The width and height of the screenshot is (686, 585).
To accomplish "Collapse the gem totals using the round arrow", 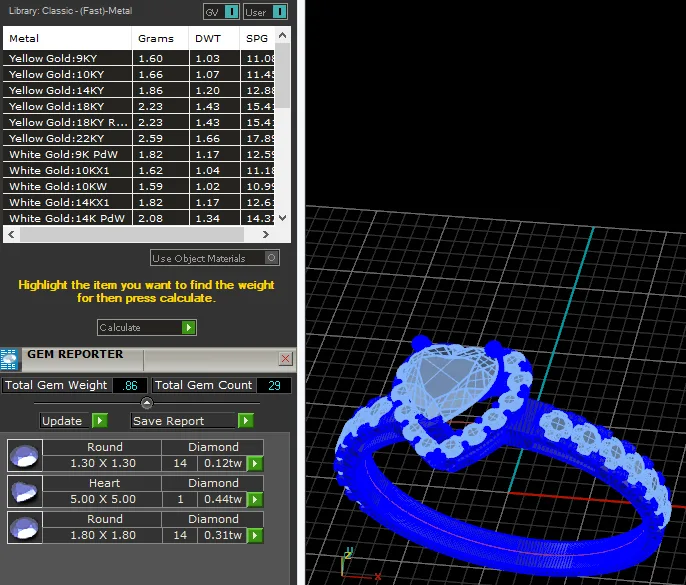I will pyautogui.click(x=147, y=403).
